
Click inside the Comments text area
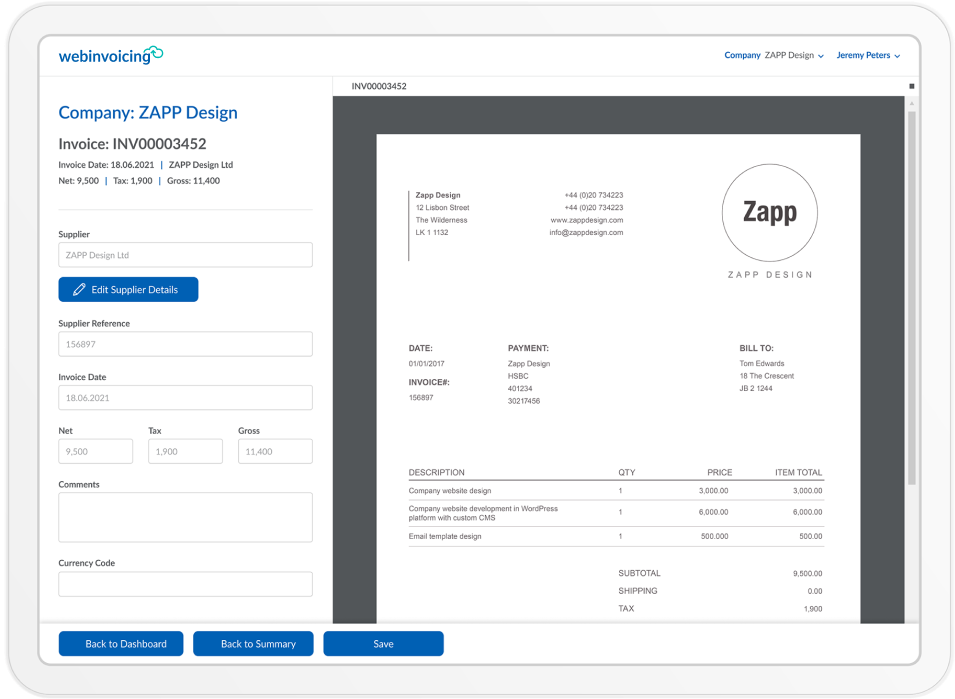click(185, 516)
